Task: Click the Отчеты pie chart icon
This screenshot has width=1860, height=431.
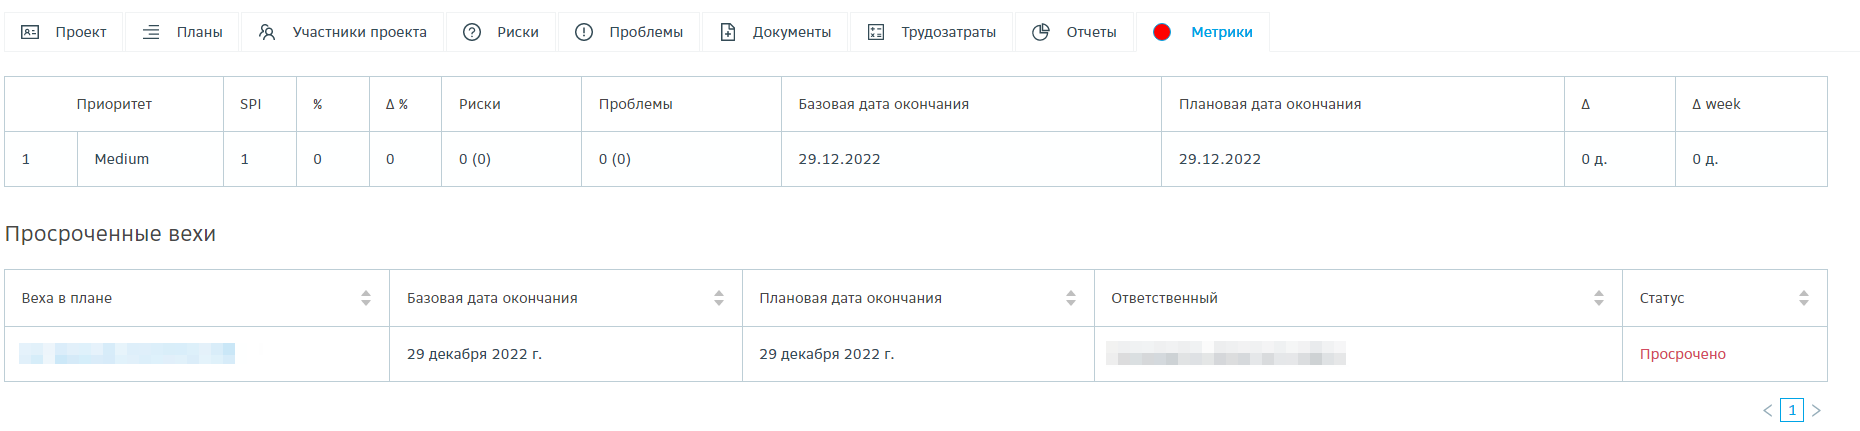Action: (x=1041, y=32)
